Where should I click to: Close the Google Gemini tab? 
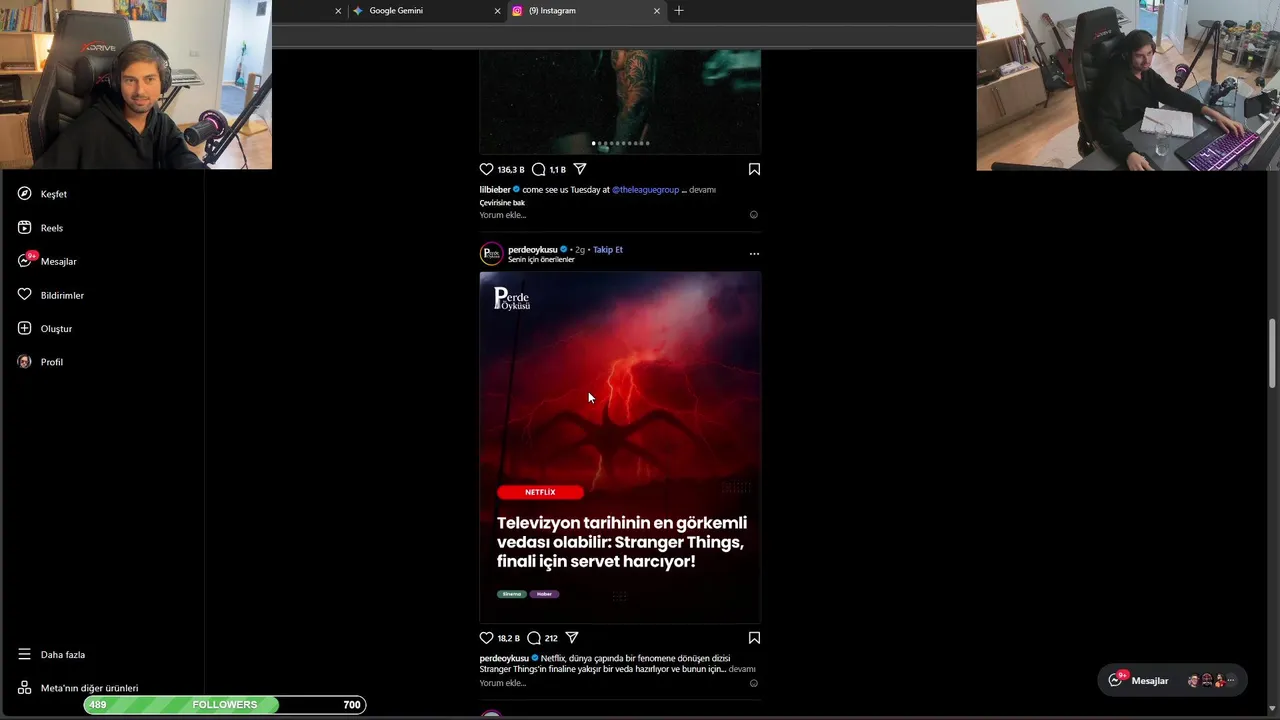497,11
